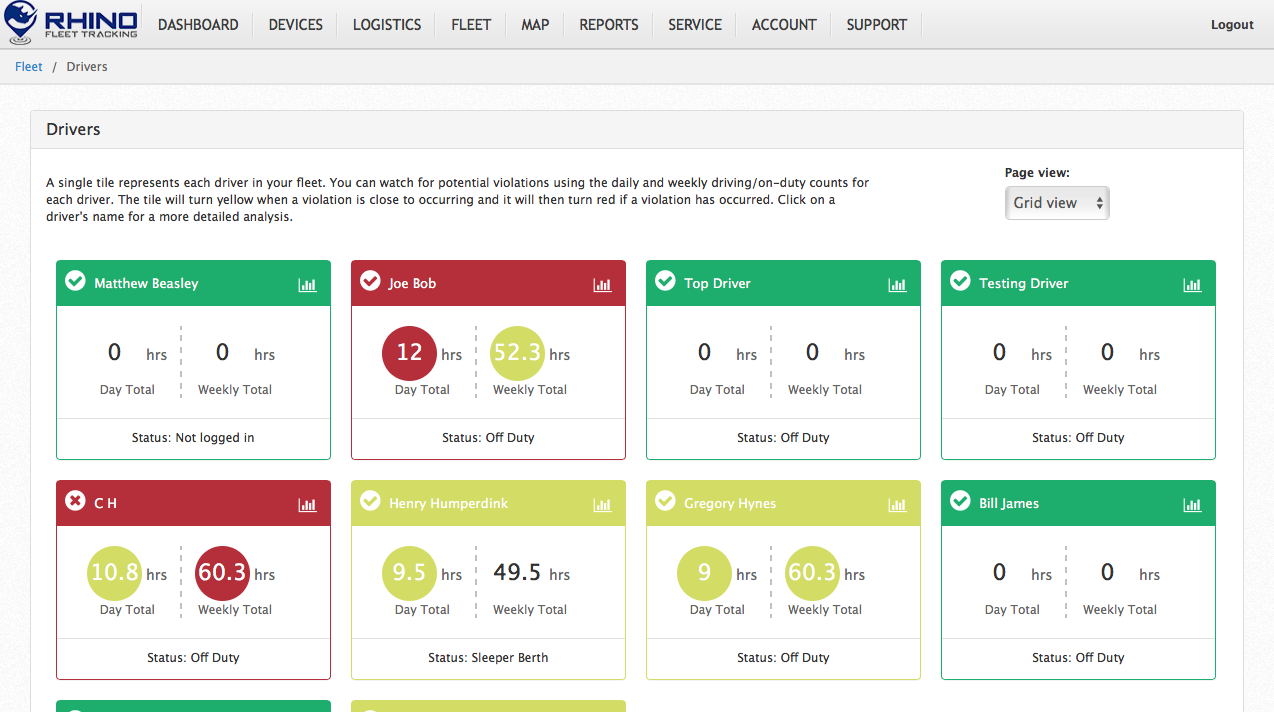The height and width of the screenshot is (712, 1274).
Task: Open the Fleet menu
Action: [471, 24]
